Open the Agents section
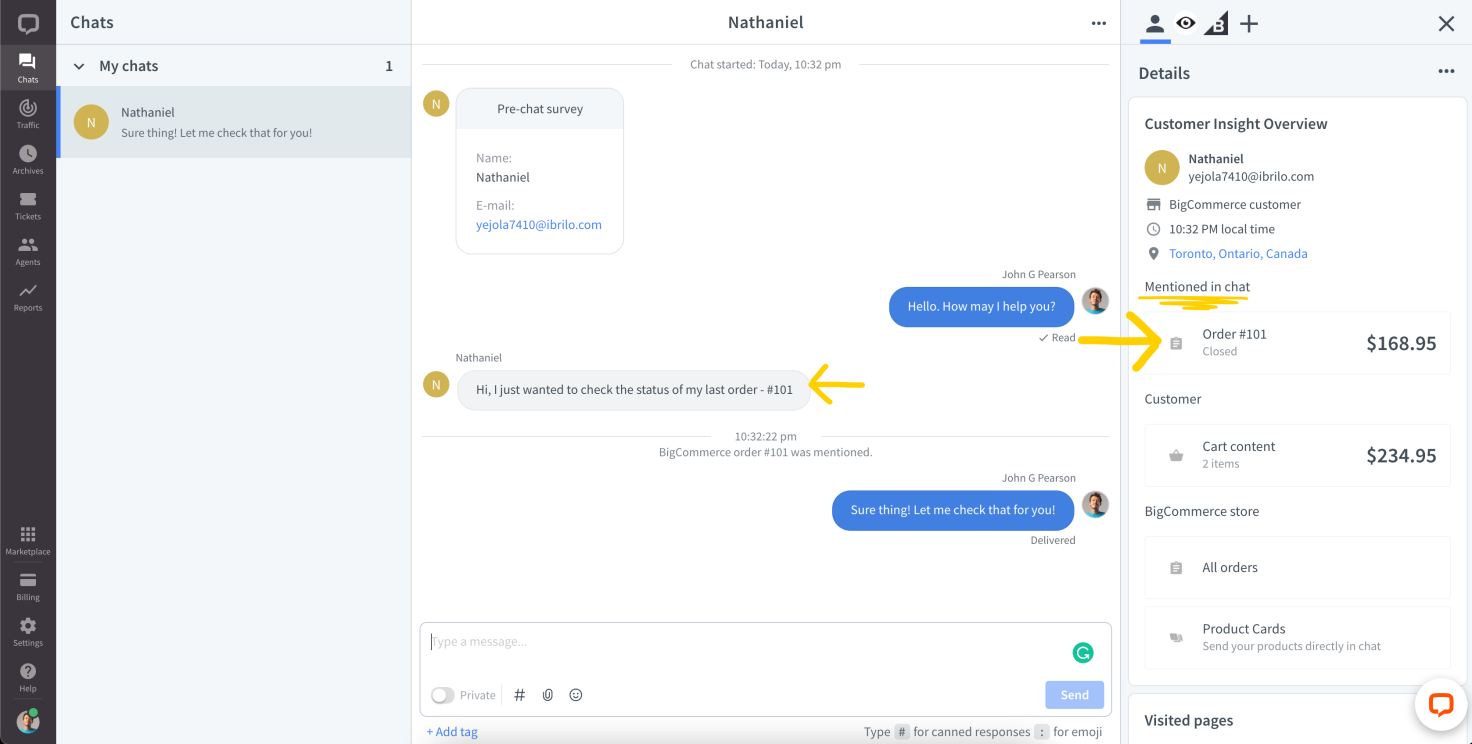 tap(28, 251)
